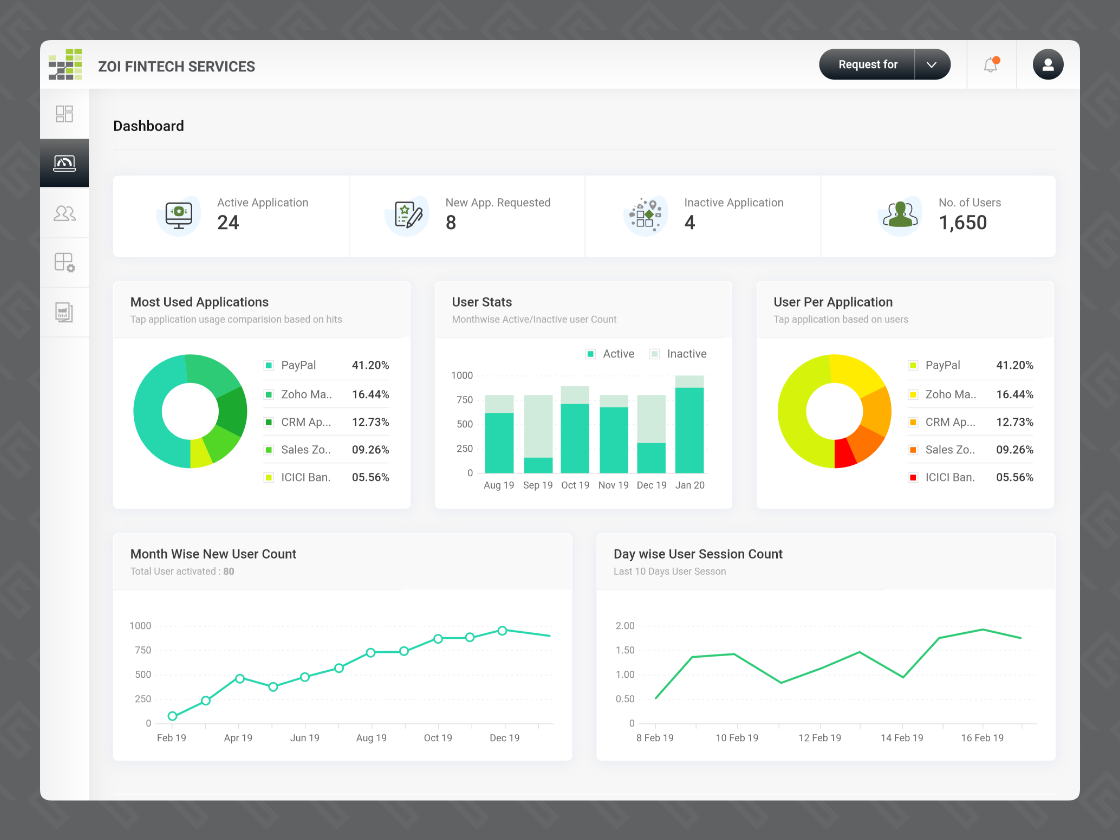Click the Inactive Application value 4
Screen dimensions: 1120x840
pyautogui.click(x=689, y=223)
